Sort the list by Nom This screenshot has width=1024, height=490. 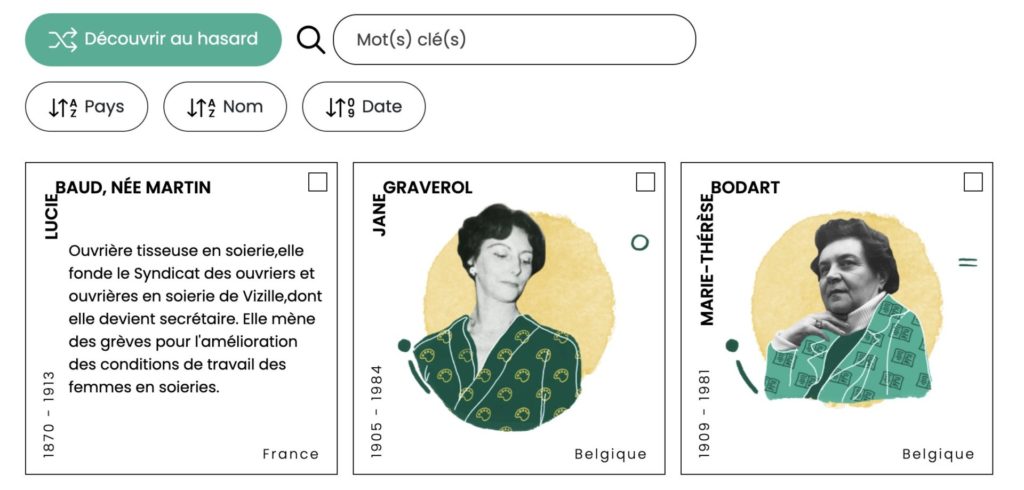click(225, 107)
